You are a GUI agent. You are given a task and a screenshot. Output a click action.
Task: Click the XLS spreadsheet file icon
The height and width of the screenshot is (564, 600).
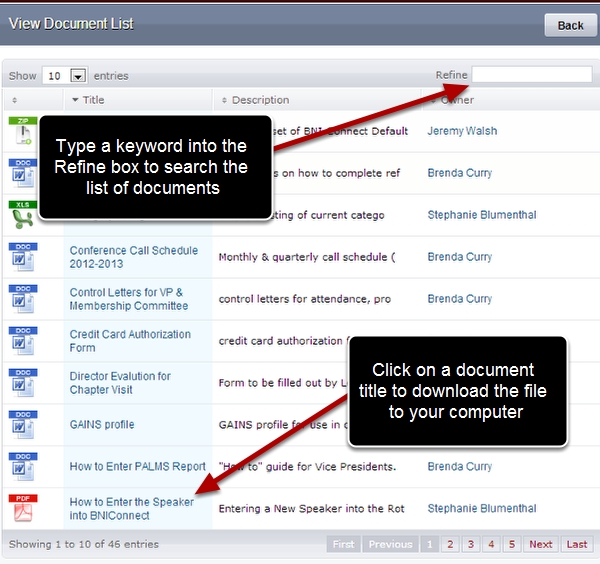coord(22,215)
